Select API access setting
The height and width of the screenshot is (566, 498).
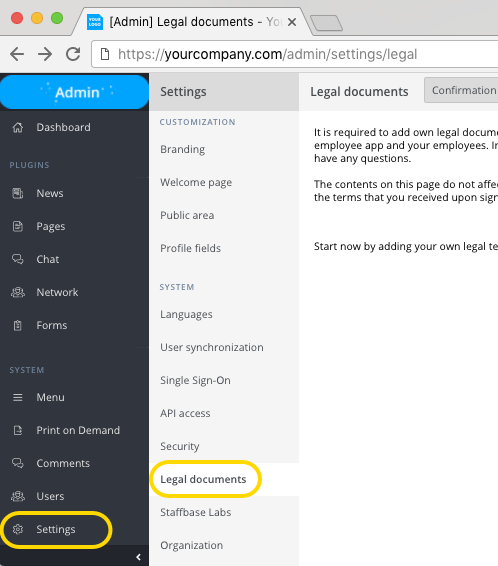click(224, 413)
